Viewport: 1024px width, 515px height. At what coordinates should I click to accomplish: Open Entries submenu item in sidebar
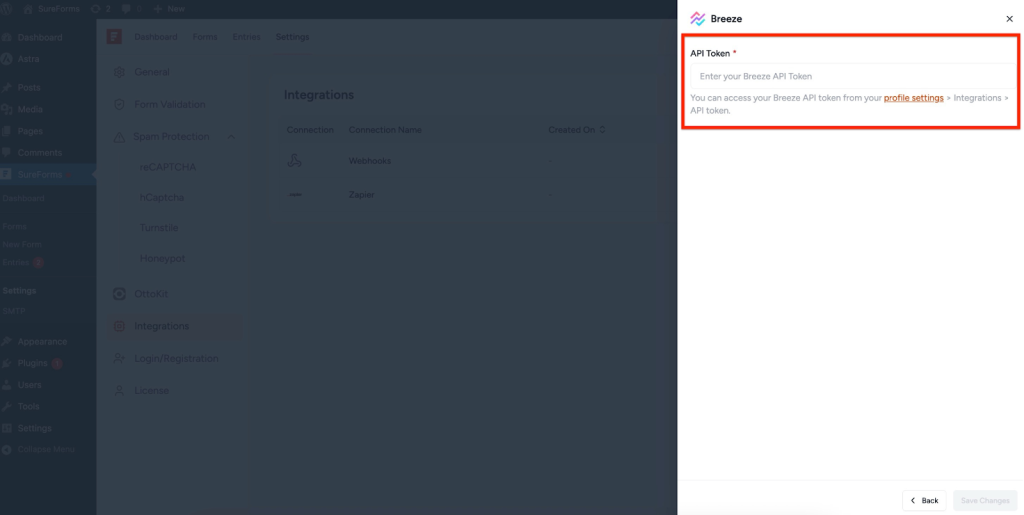tap(16, 262)
